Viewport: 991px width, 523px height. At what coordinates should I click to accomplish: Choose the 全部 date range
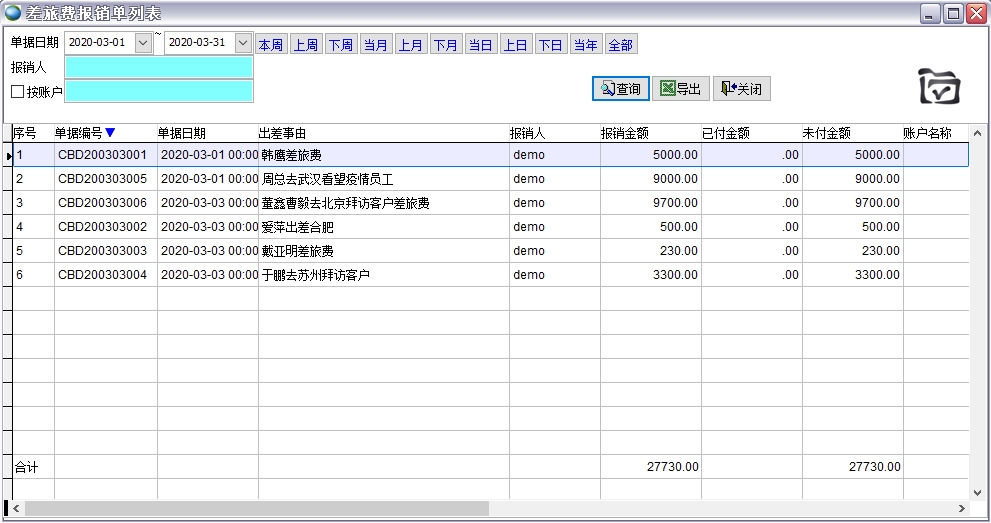click(620, 45)
